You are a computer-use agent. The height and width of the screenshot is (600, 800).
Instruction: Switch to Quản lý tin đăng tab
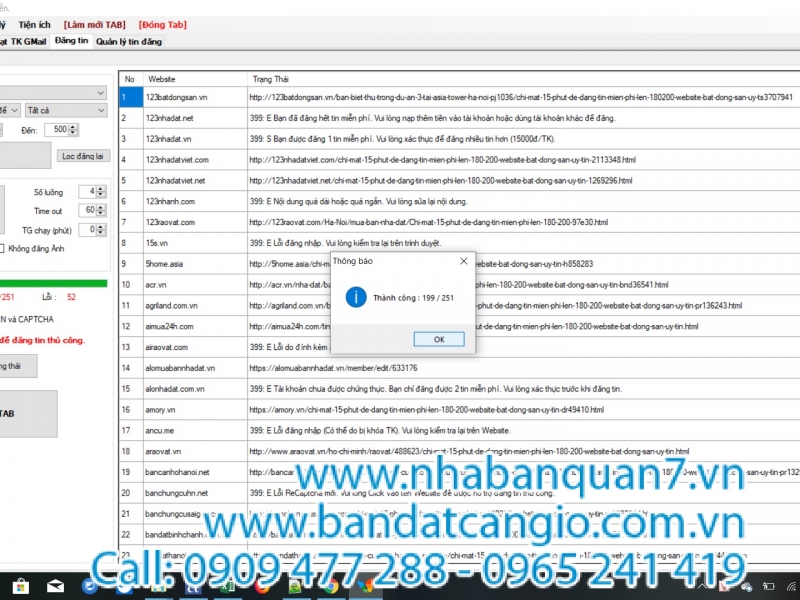click(129, 42)
